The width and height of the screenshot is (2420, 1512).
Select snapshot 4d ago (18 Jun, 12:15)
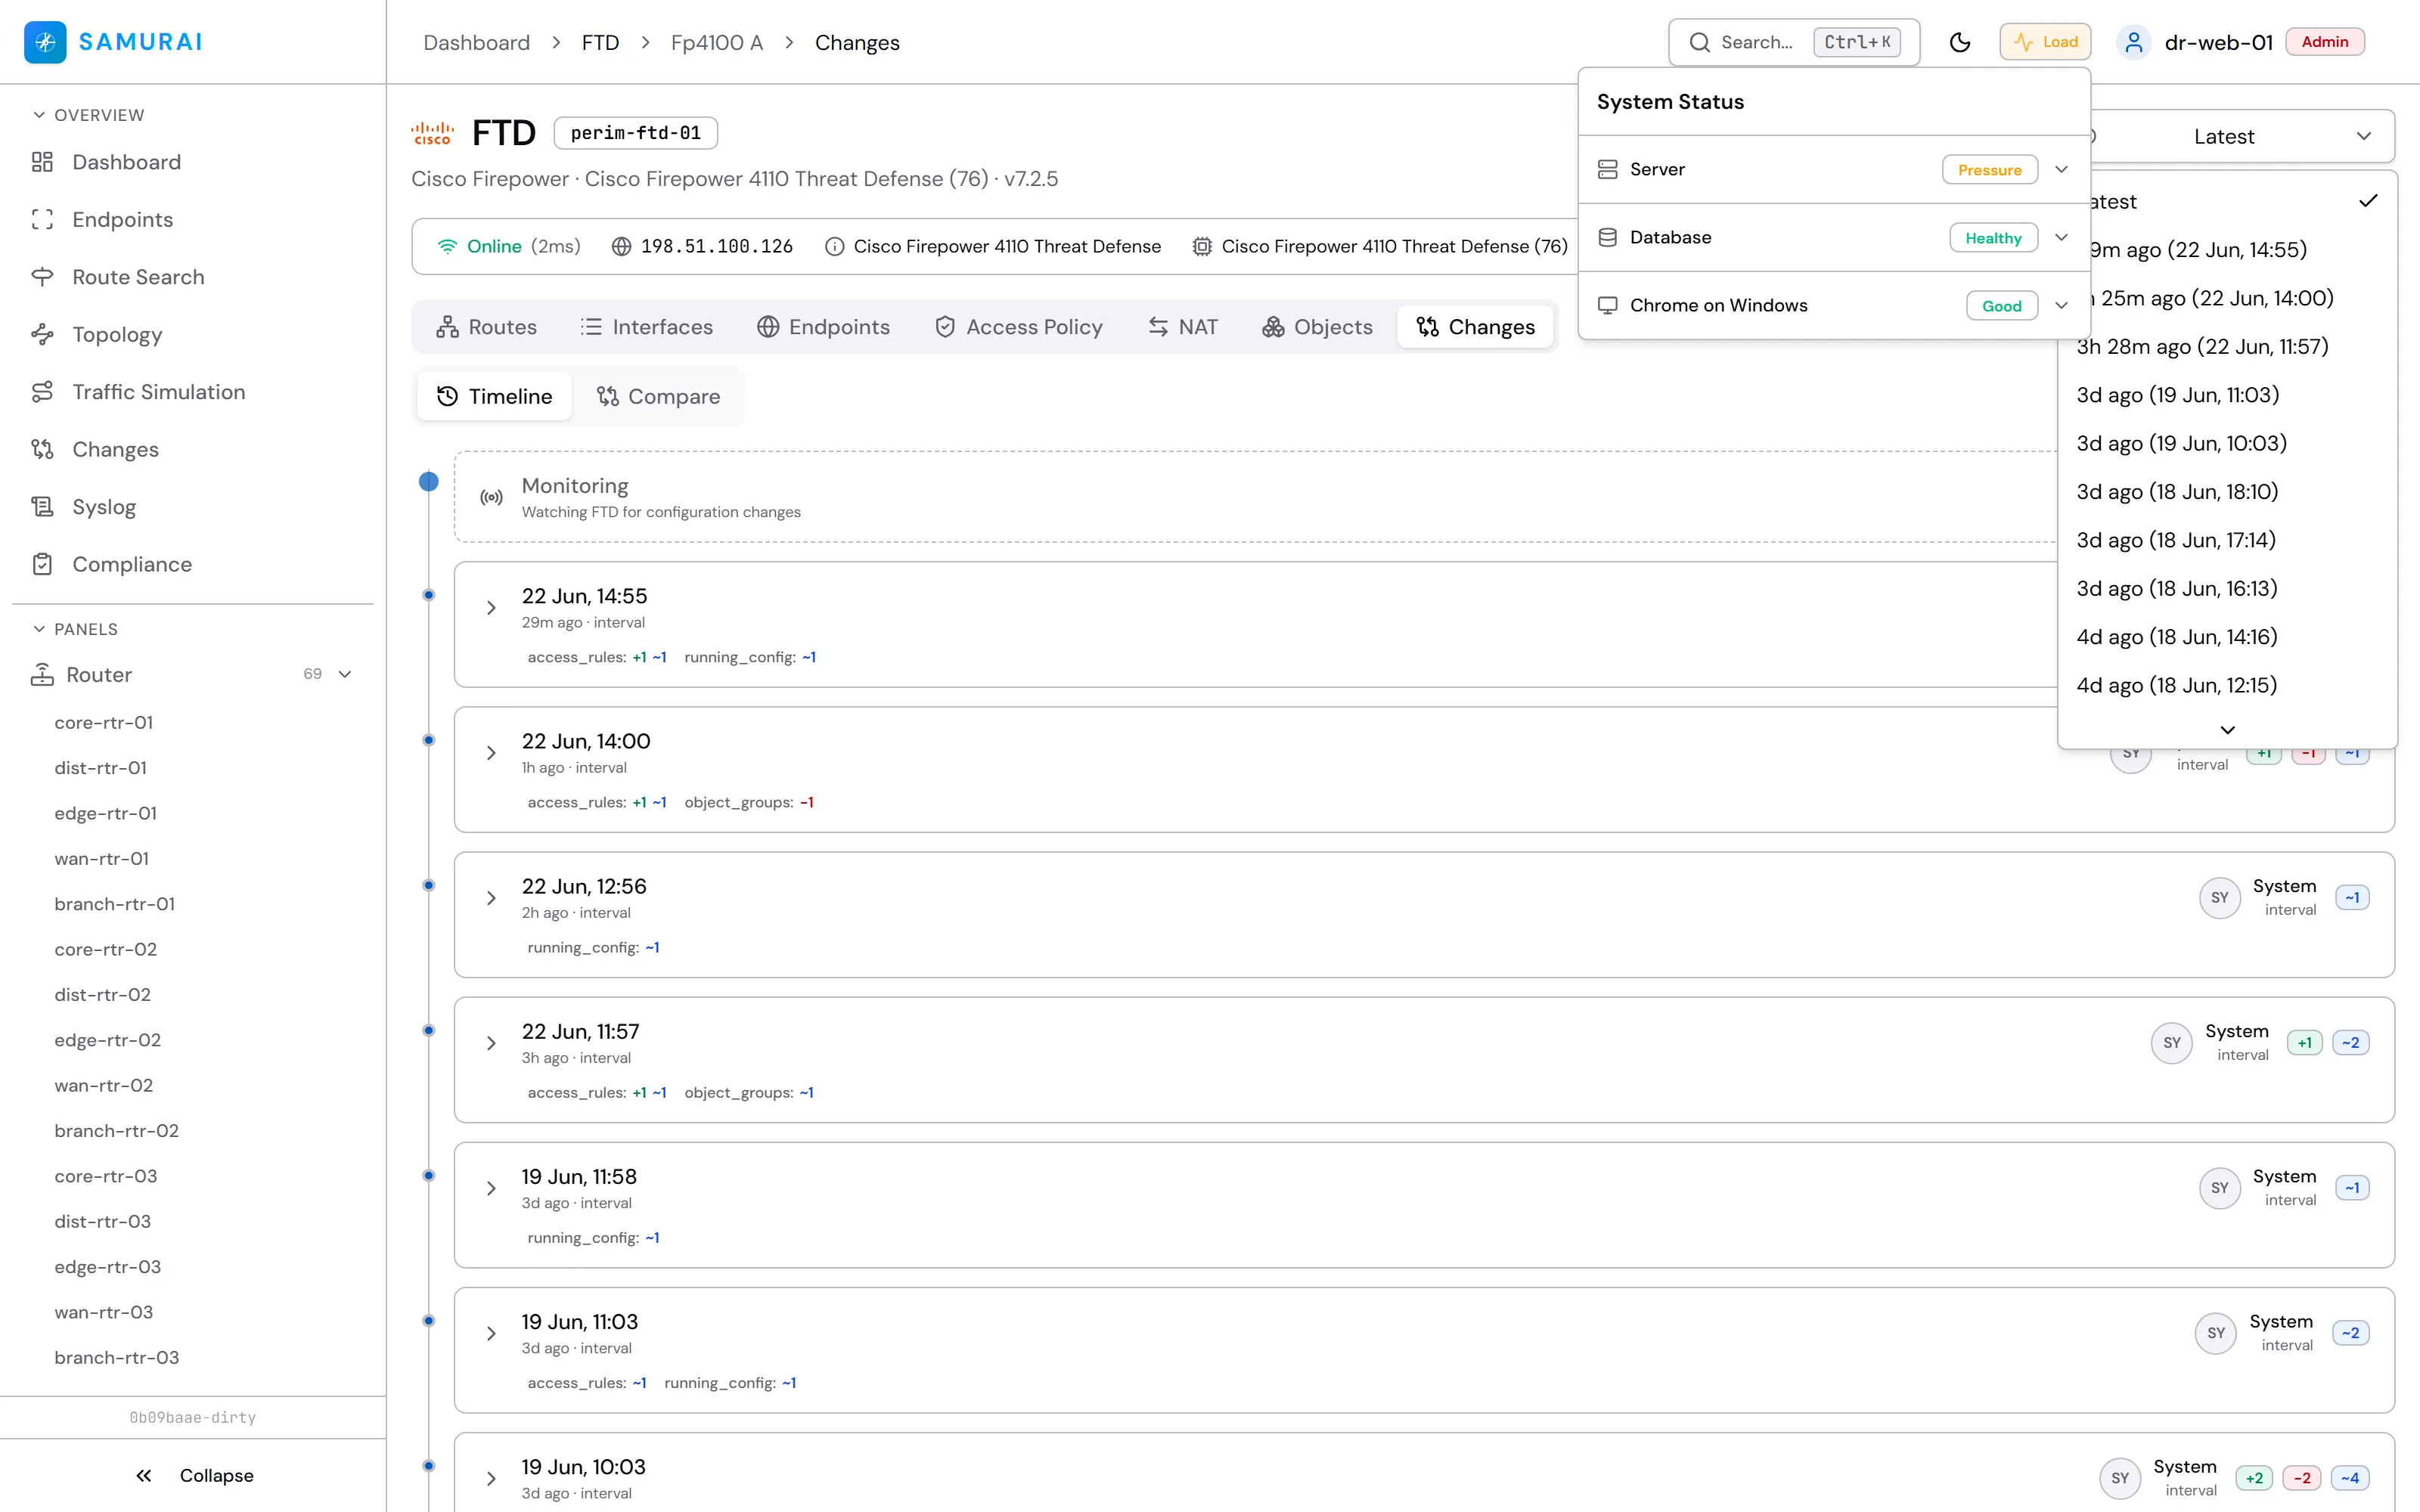(2227, 685)
